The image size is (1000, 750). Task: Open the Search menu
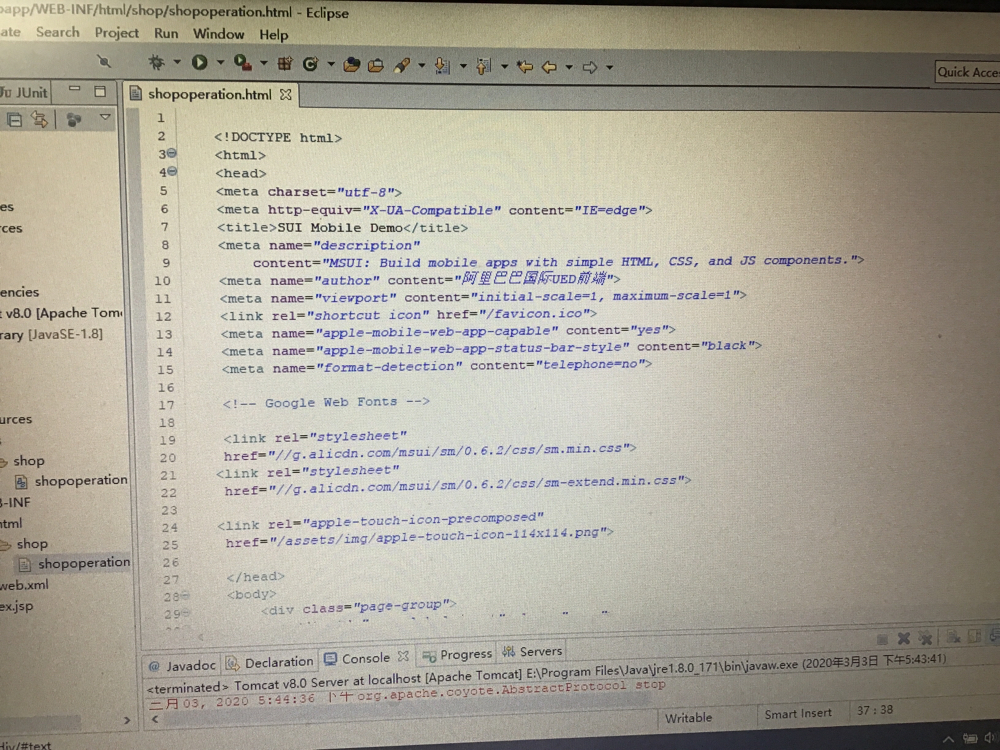tap(57, 32)
